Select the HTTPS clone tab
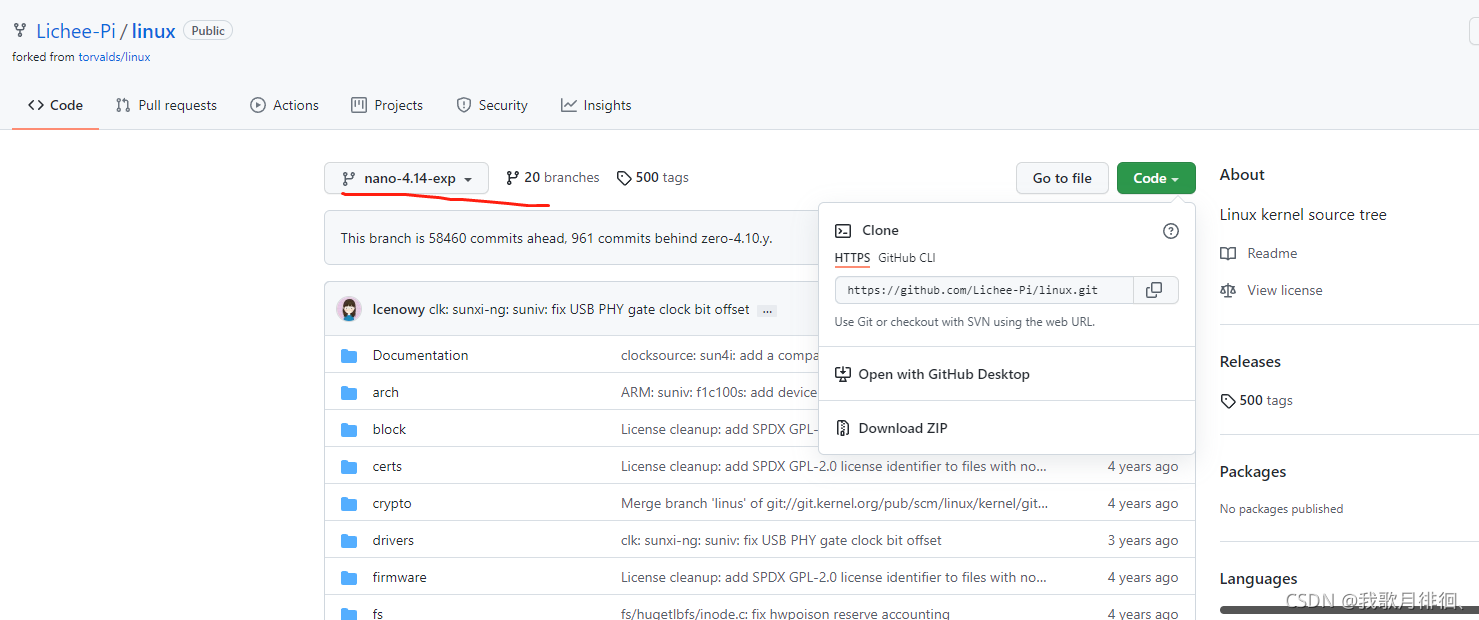This screenshot has height=620, width=1479. pos(852,258)
